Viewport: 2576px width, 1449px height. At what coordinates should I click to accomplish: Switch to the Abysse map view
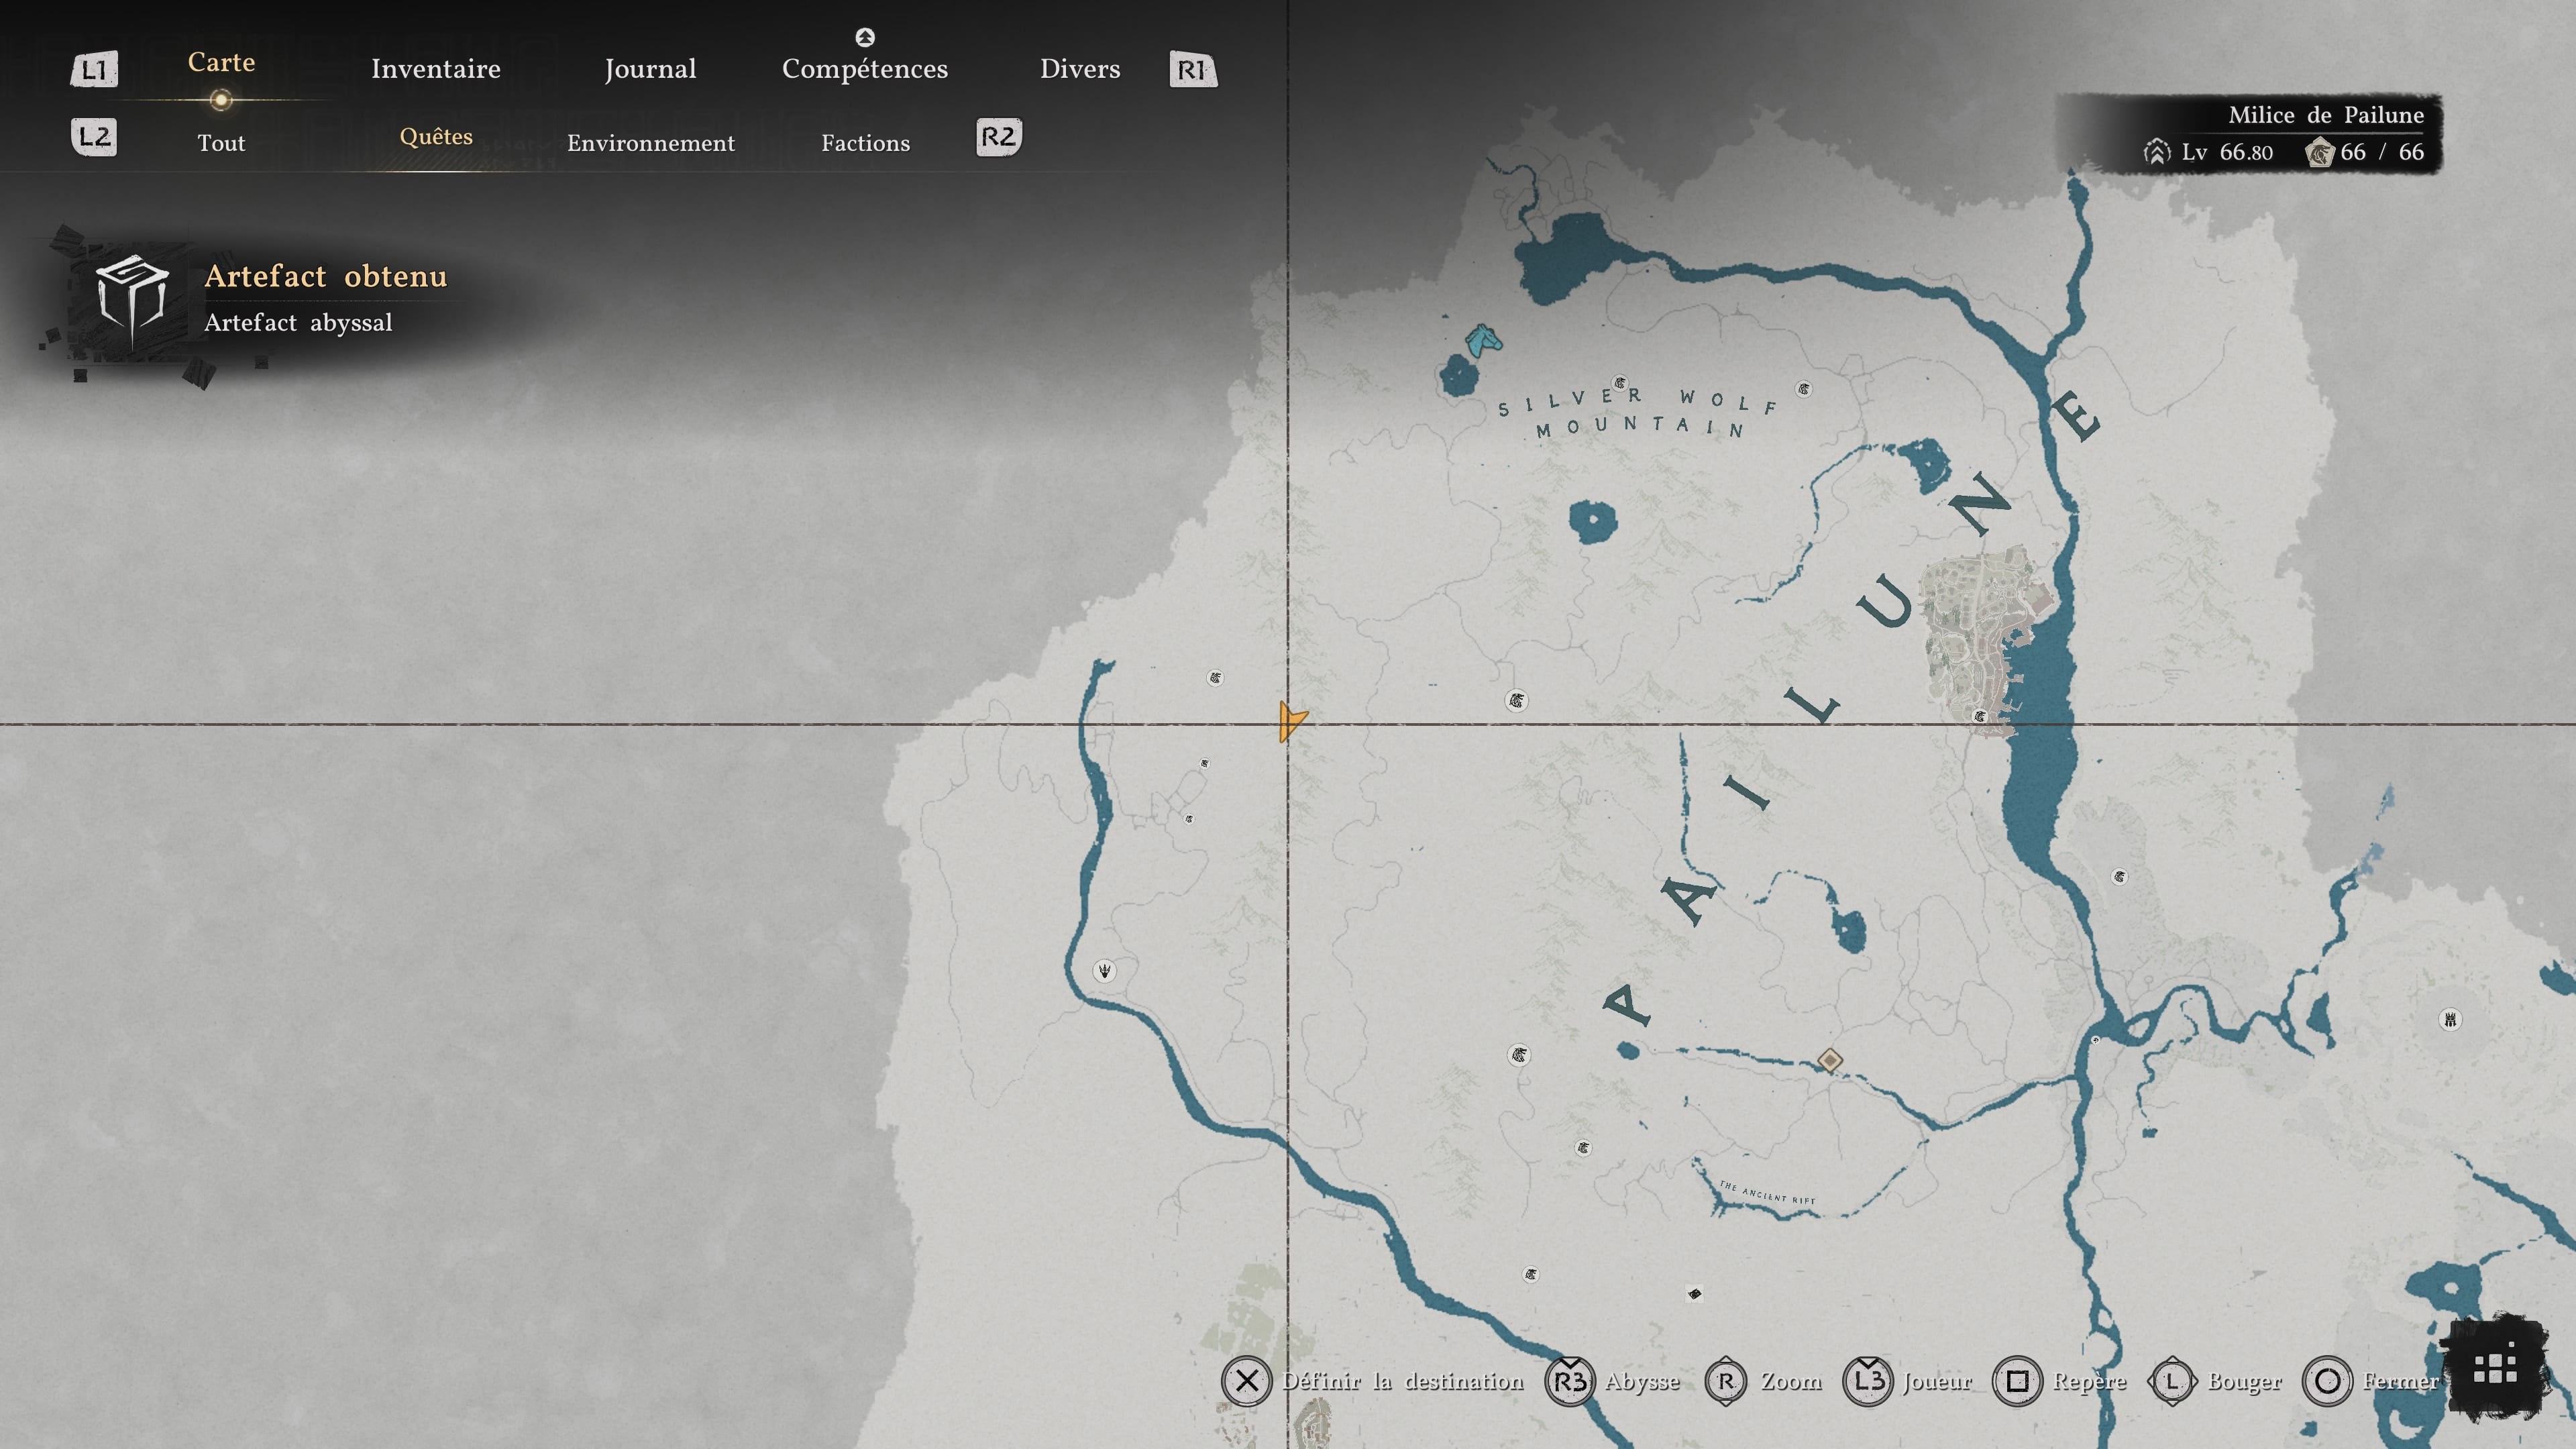click(1642, 1382)
